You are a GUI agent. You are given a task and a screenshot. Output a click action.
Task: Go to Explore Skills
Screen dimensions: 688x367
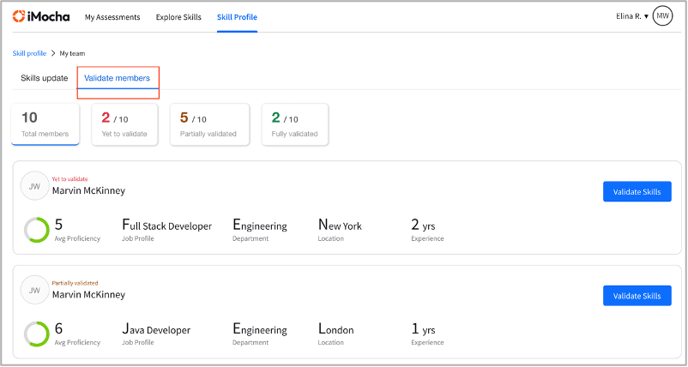[179, 17]
